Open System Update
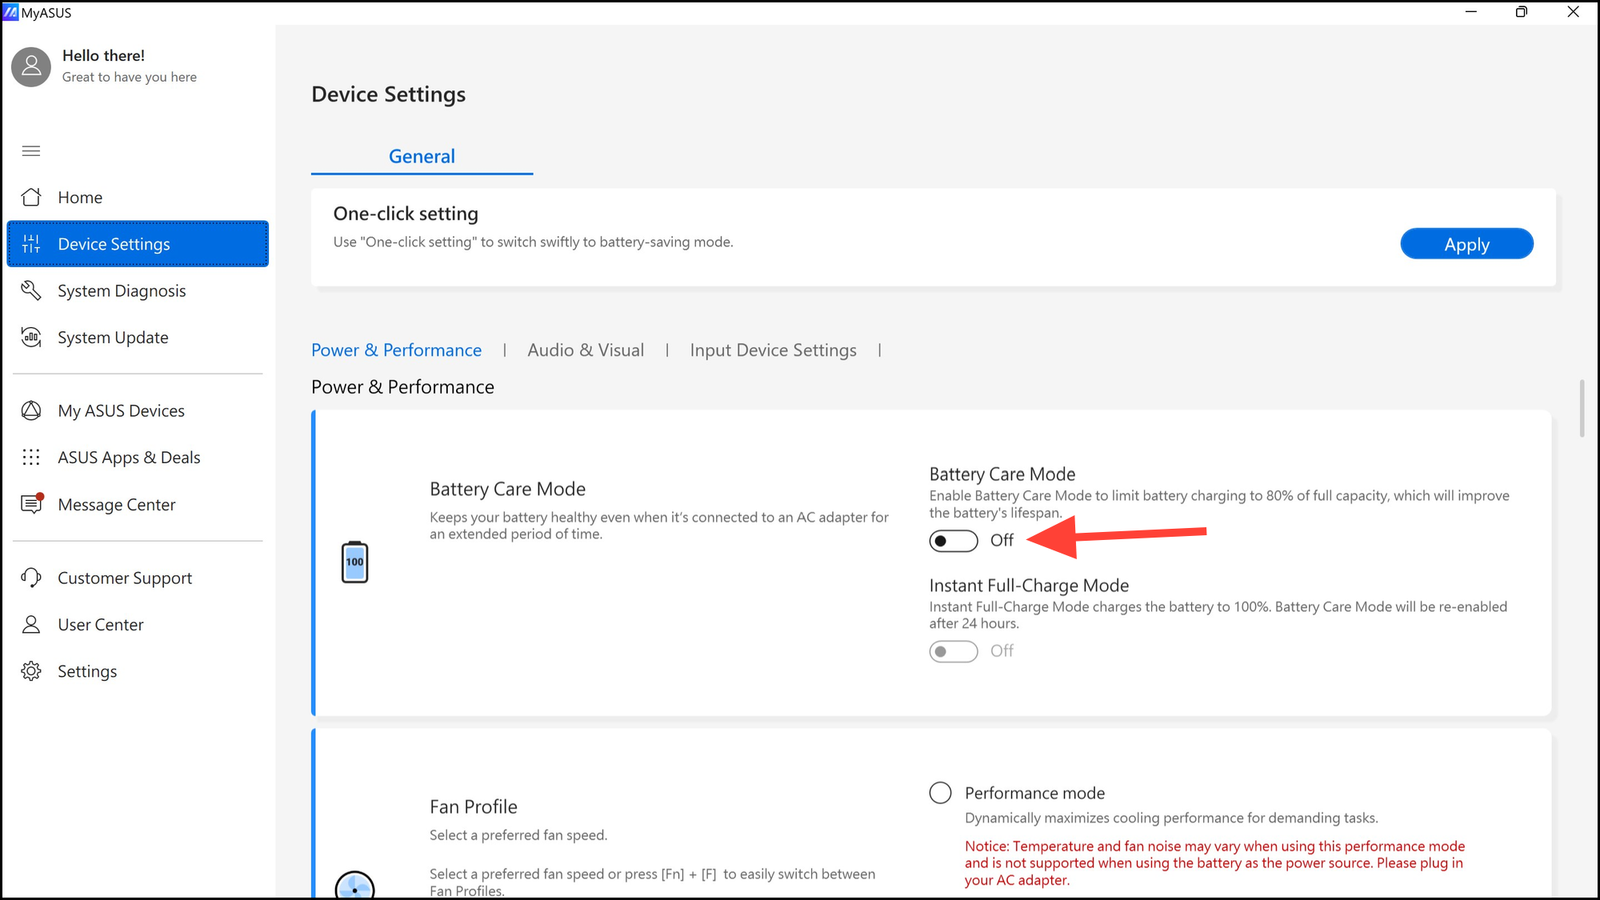The image size is (1600, 900). (x=112, y=337)
